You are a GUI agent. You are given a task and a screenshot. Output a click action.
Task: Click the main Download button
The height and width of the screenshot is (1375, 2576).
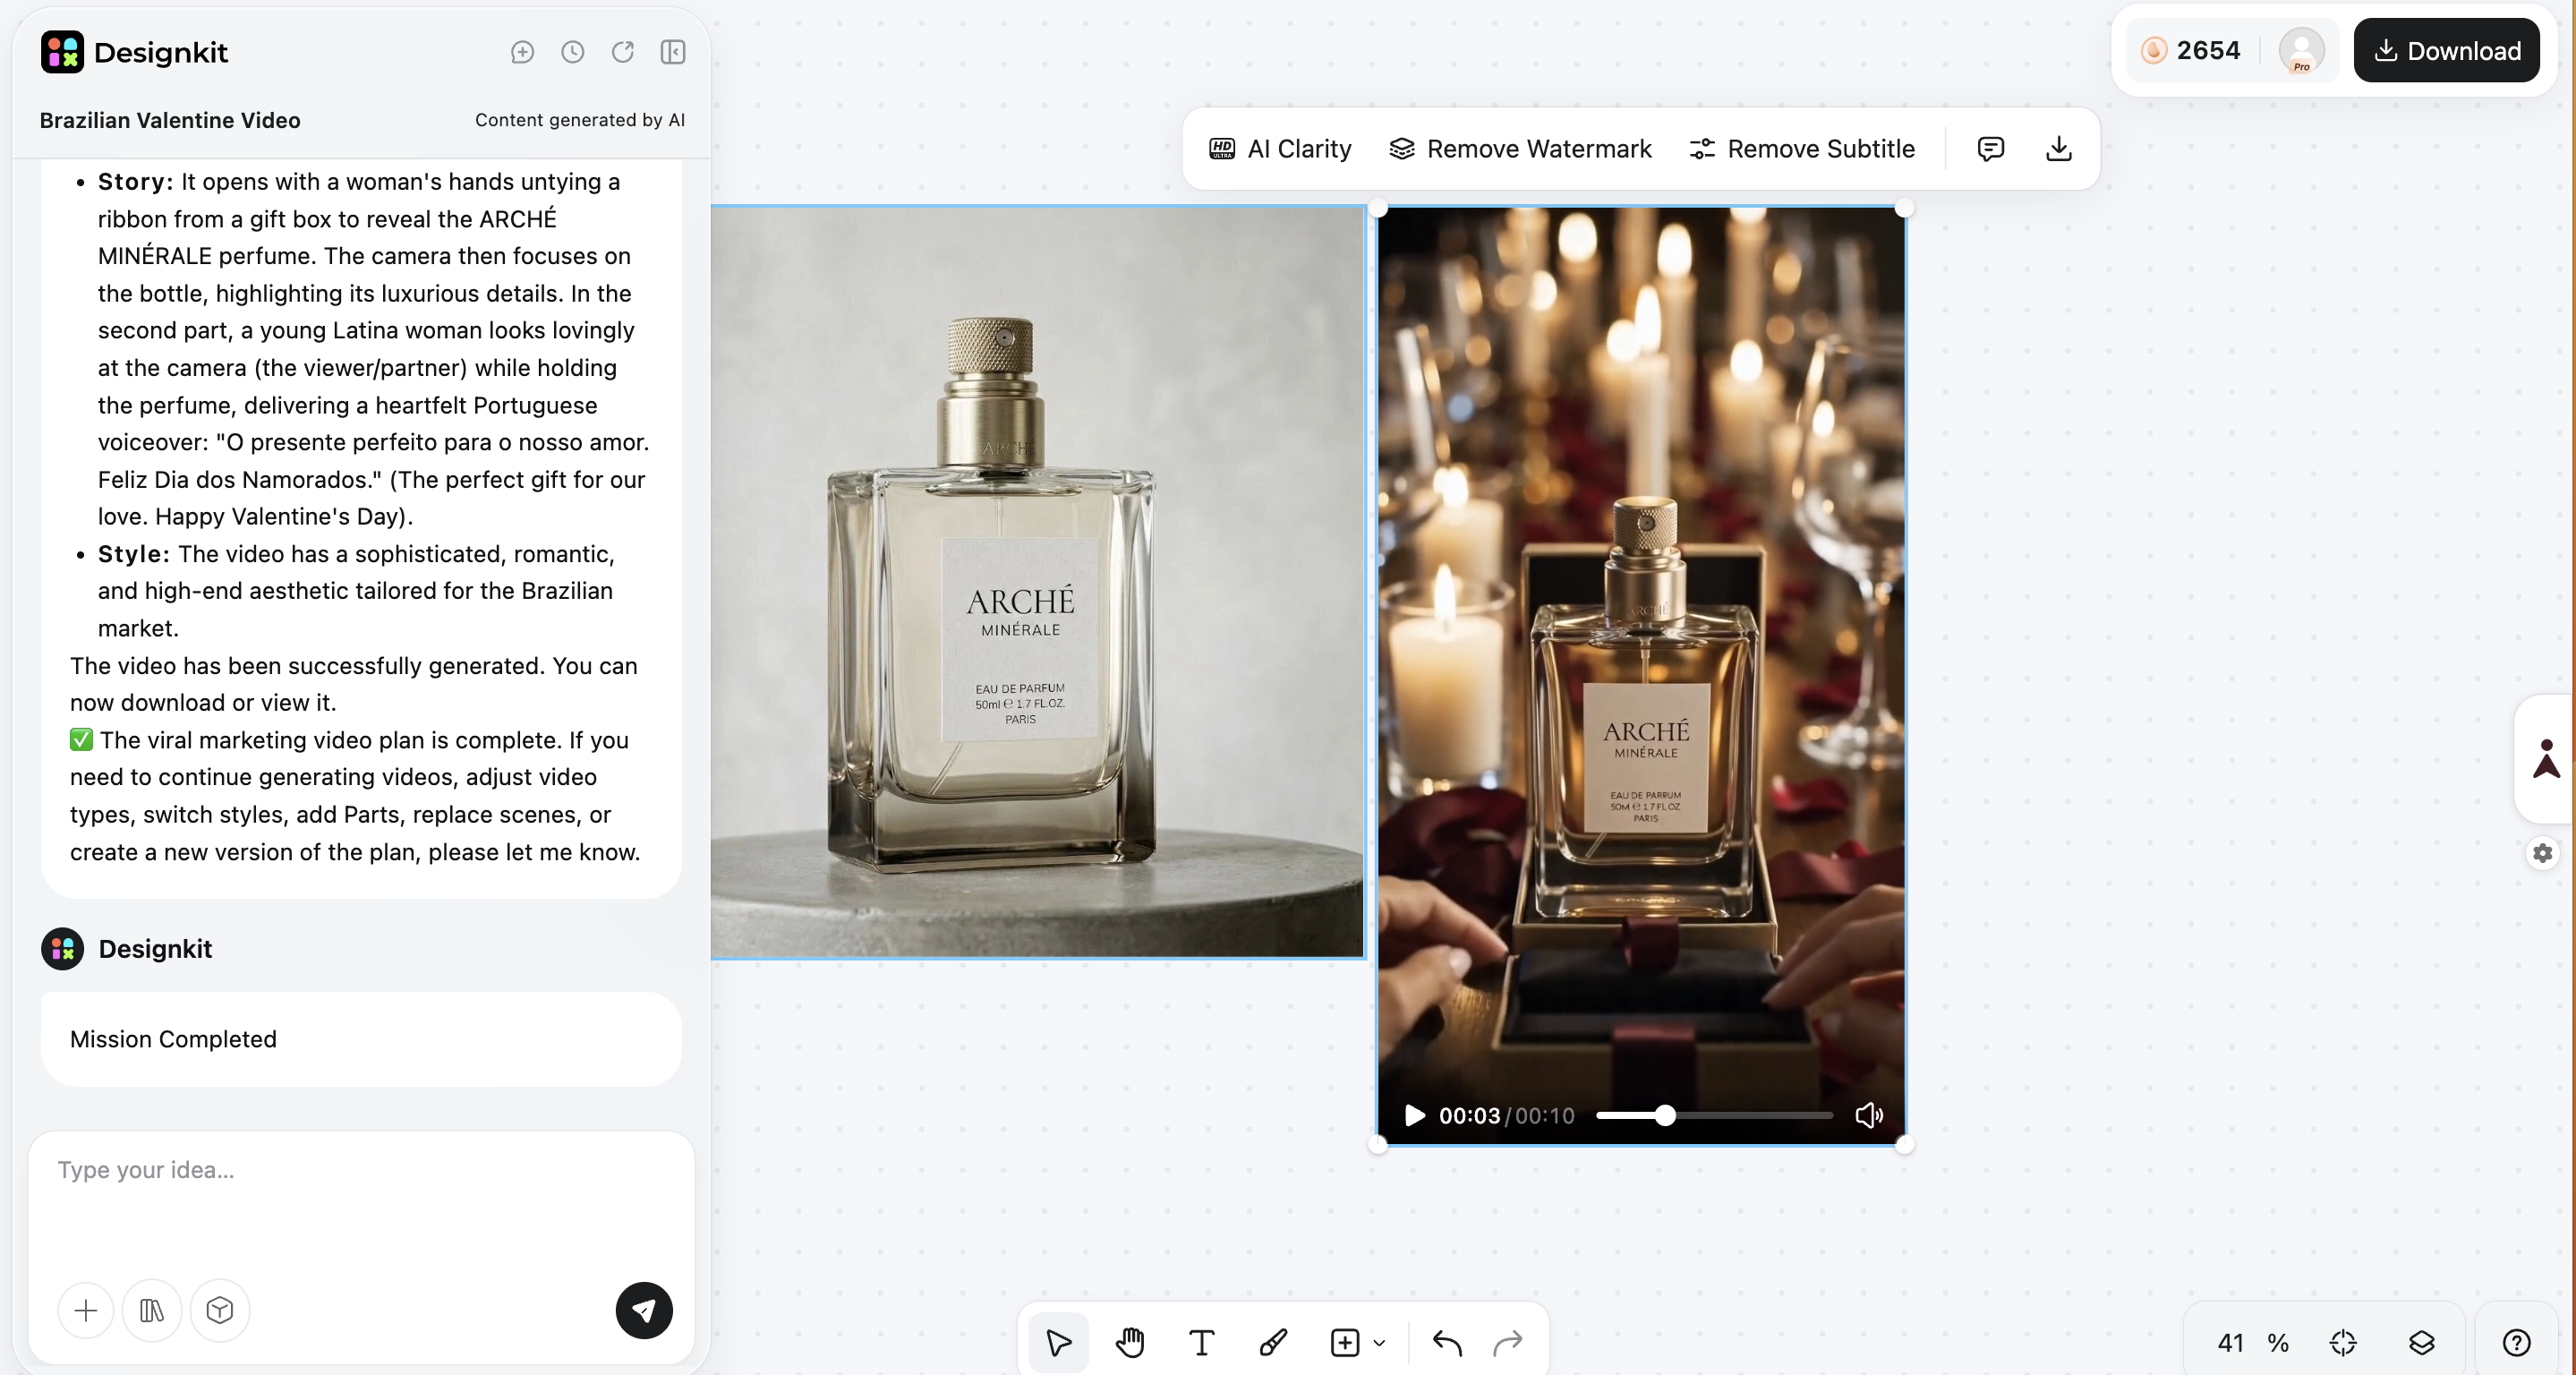pos(2447,51)
